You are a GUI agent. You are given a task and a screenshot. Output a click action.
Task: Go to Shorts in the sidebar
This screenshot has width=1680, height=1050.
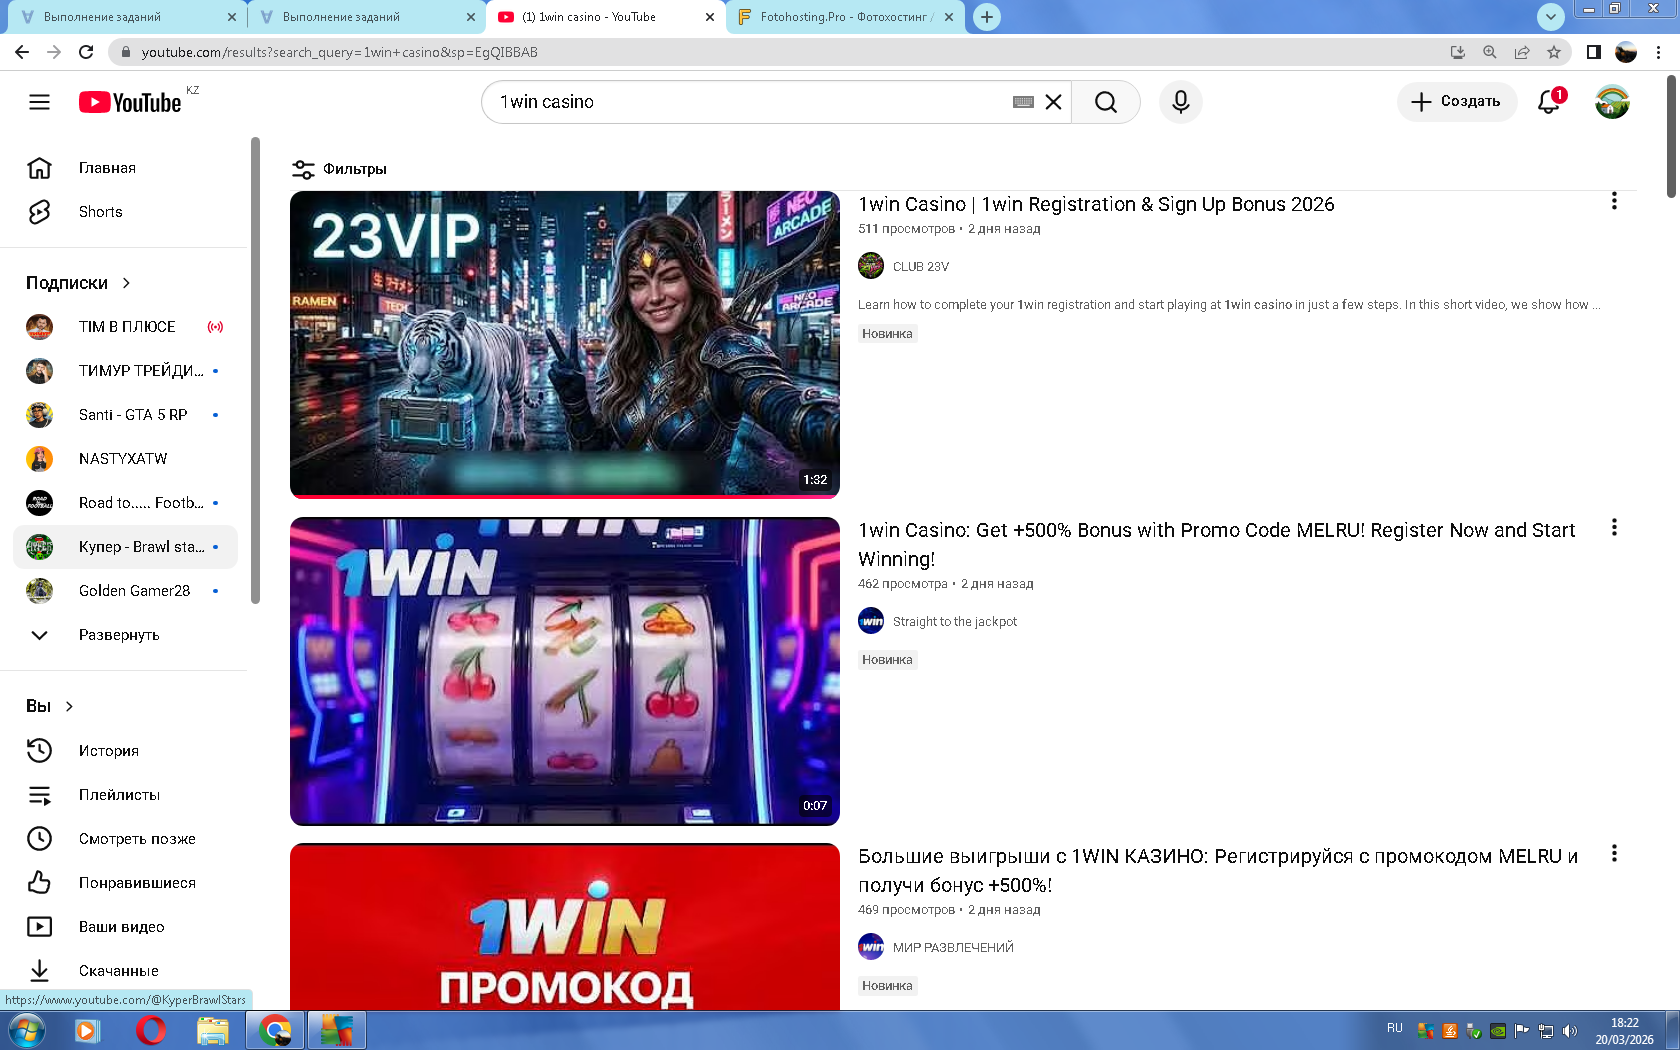point(100,212)
